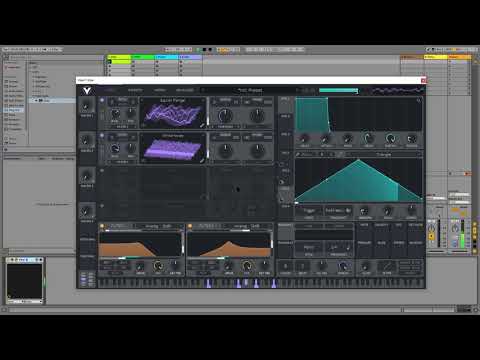
Task: Click oscillator 1 level knob
Action: pyautogui.click(x=115, y=113)
